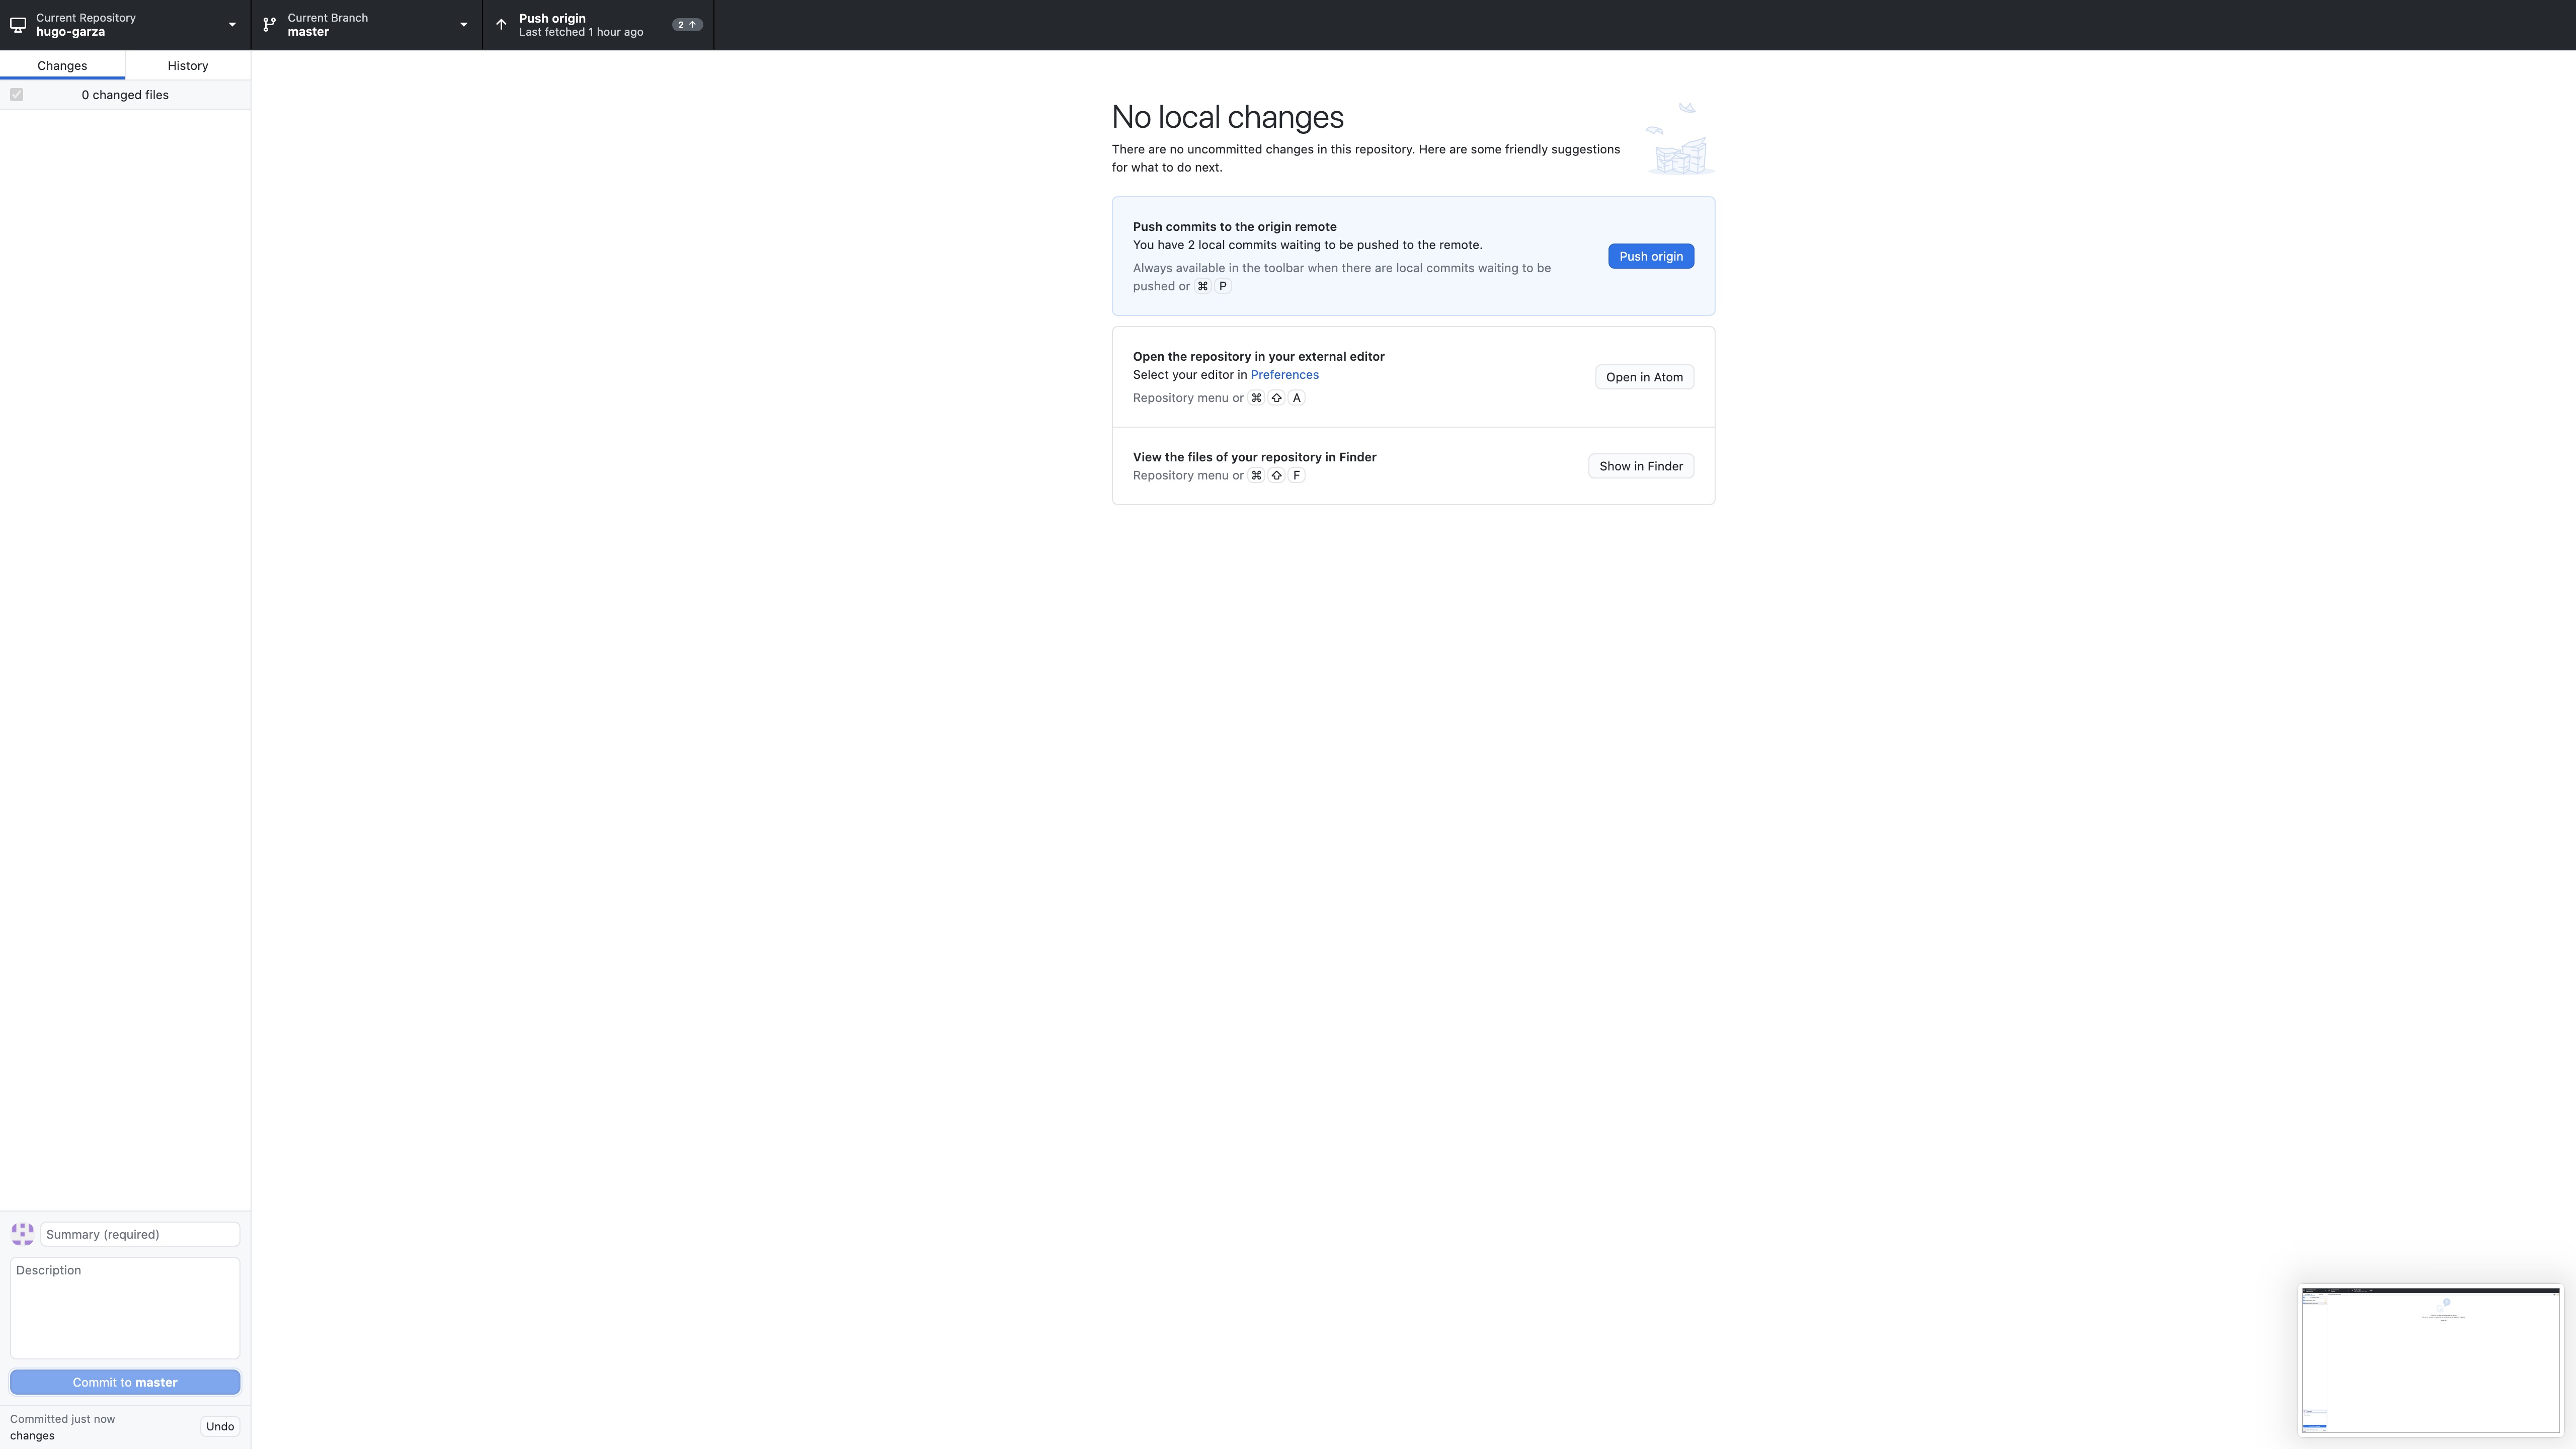2576x1449 pixels.
Task: Expand the Current Branch dropdown arrow
Action: 463,25
